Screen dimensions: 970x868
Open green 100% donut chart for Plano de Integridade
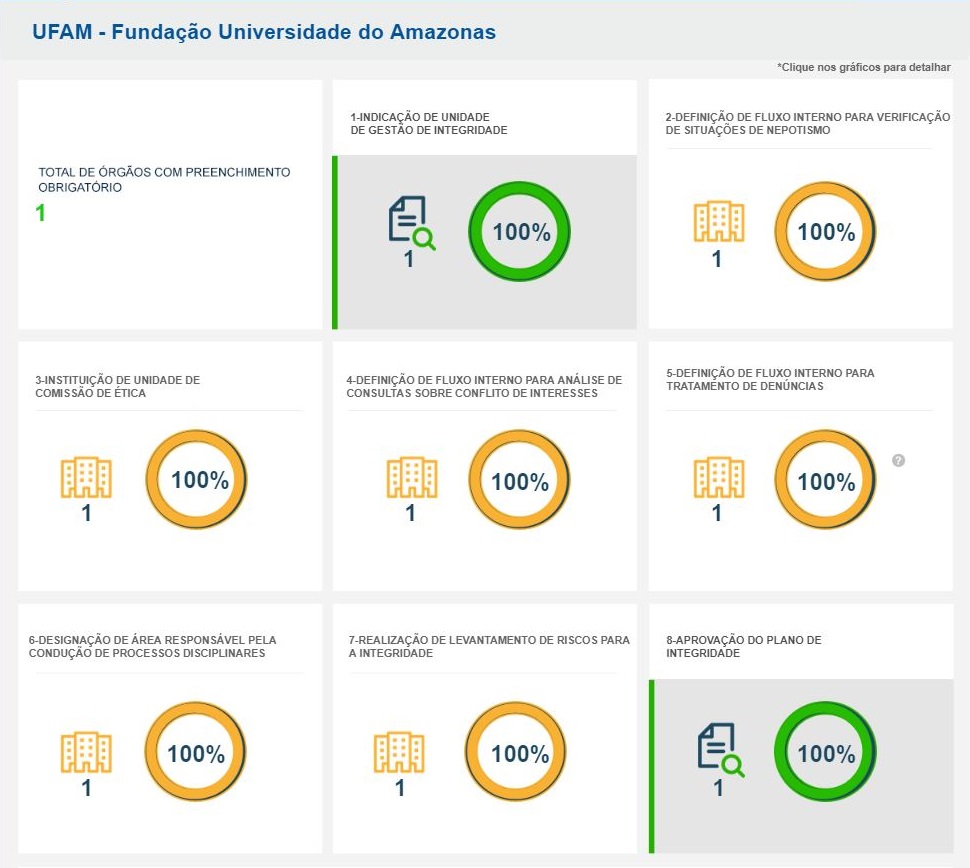825,751
